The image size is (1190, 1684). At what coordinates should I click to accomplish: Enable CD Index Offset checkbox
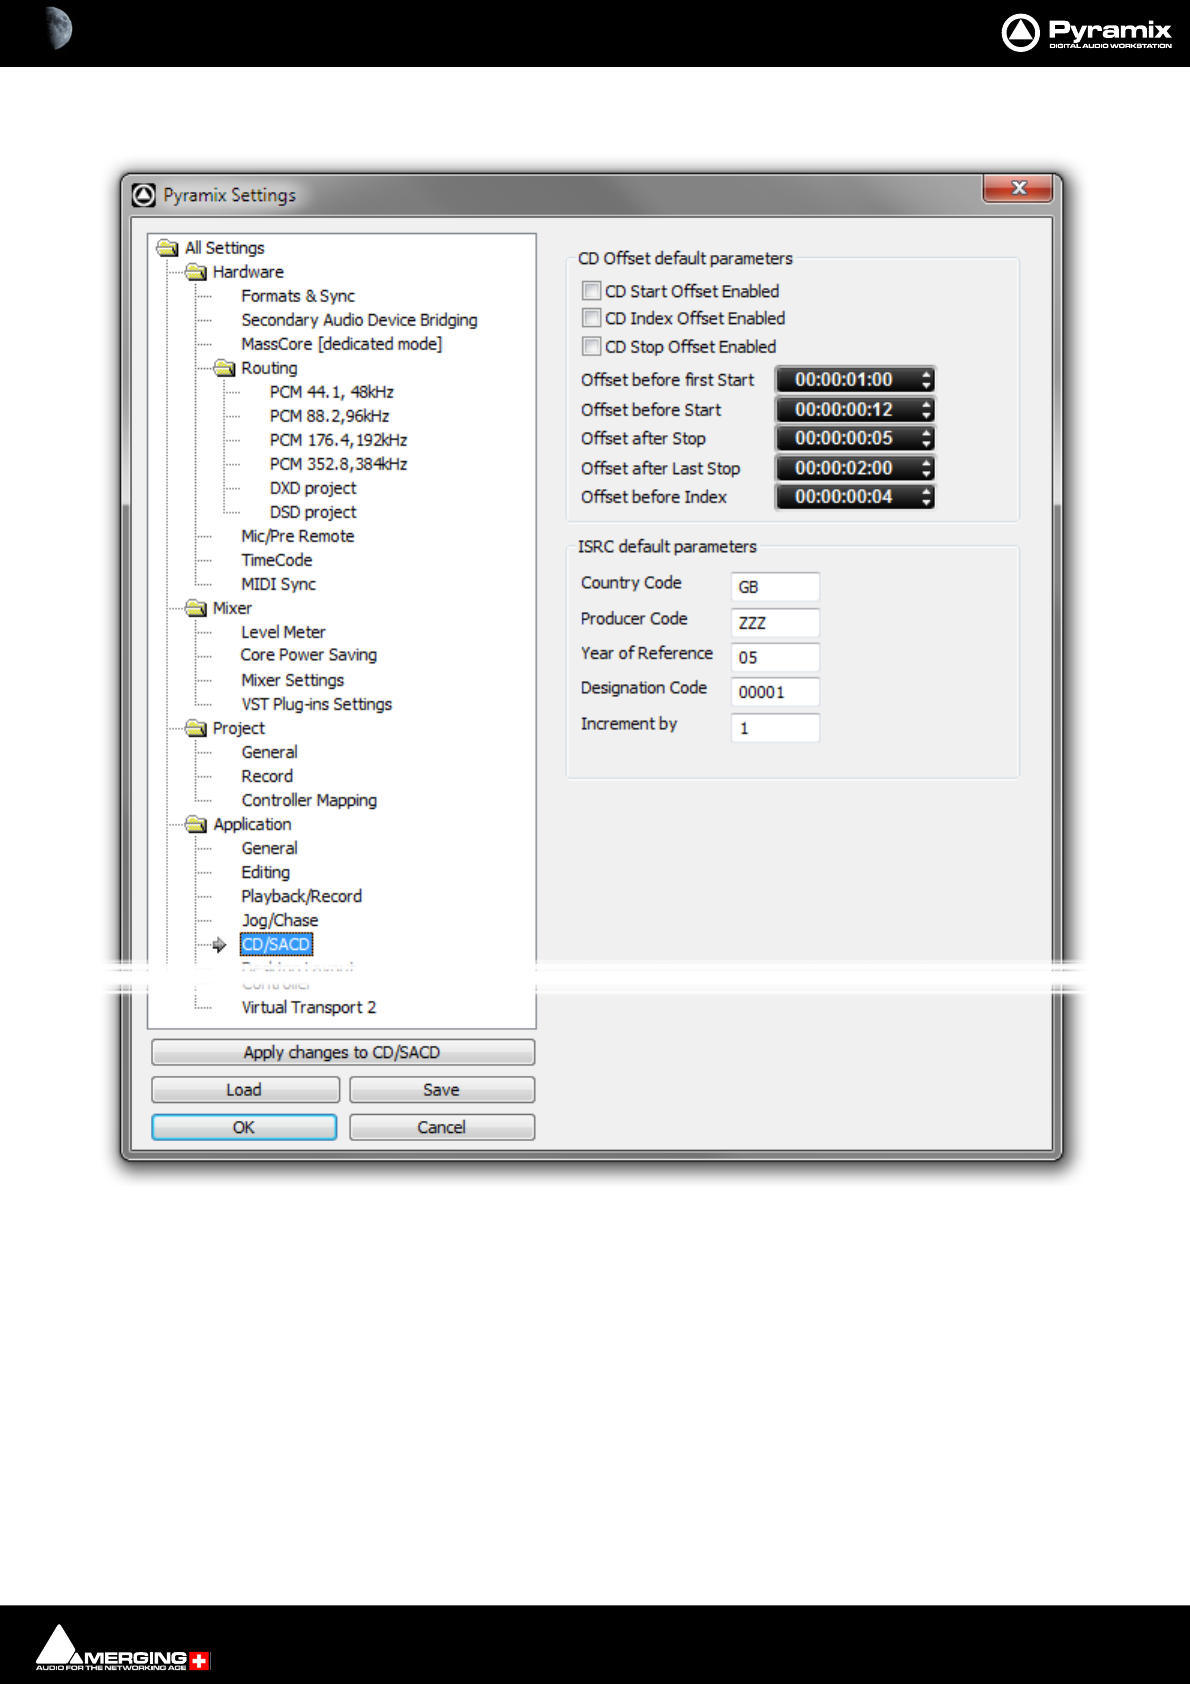pos(591,318)
